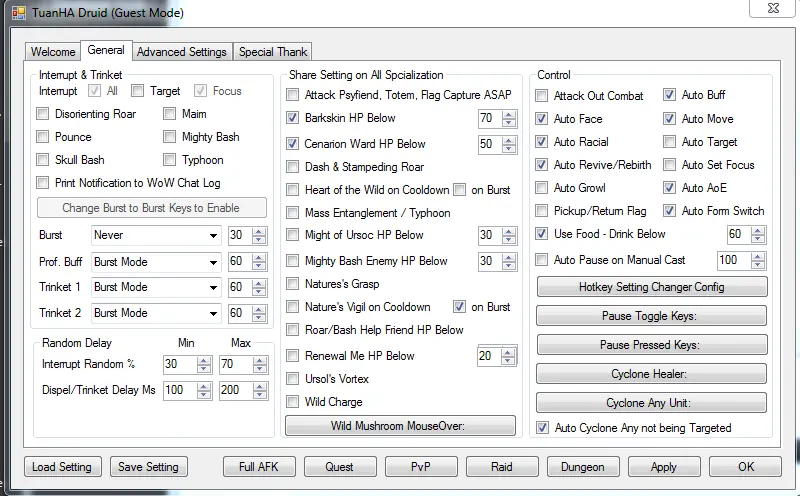The image size is (800, 496).
Task: Open the Trinket 2 mode dropdown
Action: click(156, 313)
